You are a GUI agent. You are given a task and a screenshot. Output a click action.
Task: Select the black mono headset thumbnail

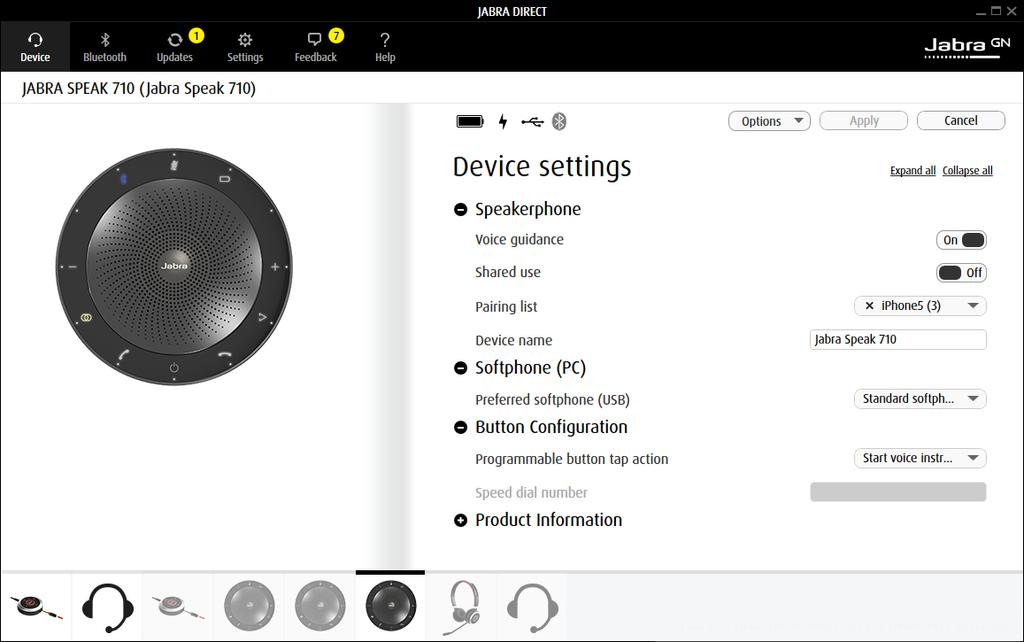pos(107,607)
